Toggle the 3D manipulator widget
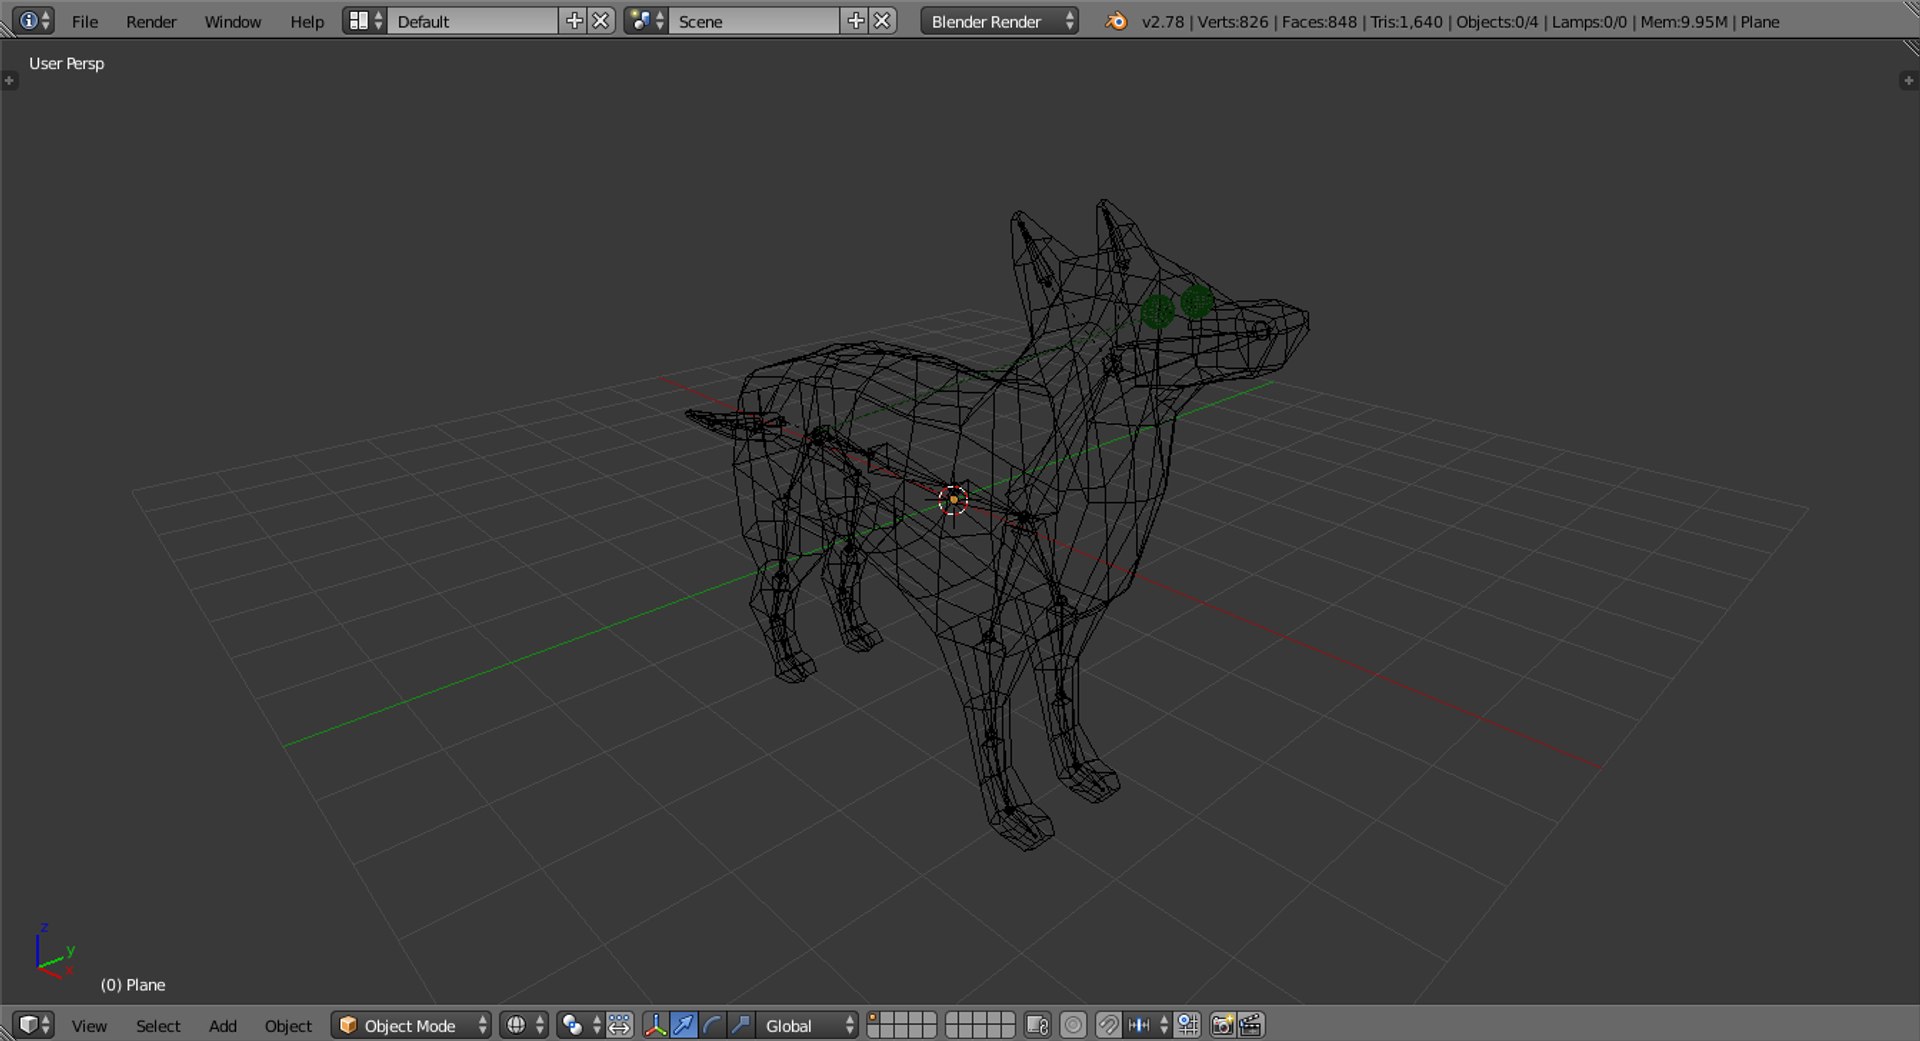This screenshot has width=1920, height=1041. coord(656,1025)
